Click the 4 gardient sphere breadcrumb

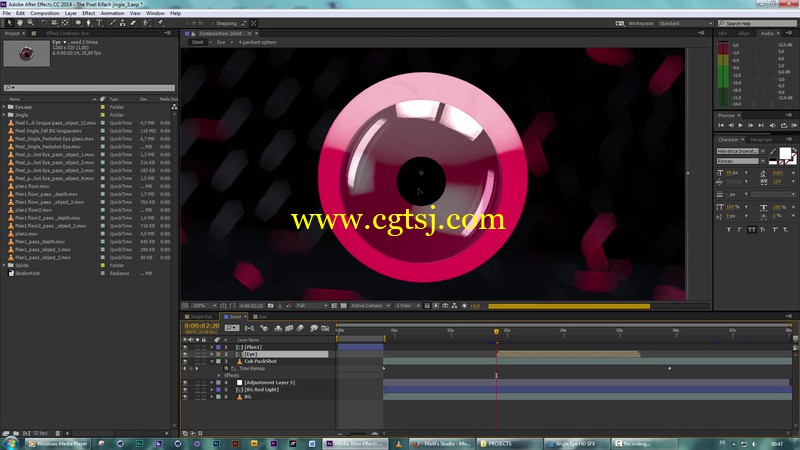click(257, 42)
